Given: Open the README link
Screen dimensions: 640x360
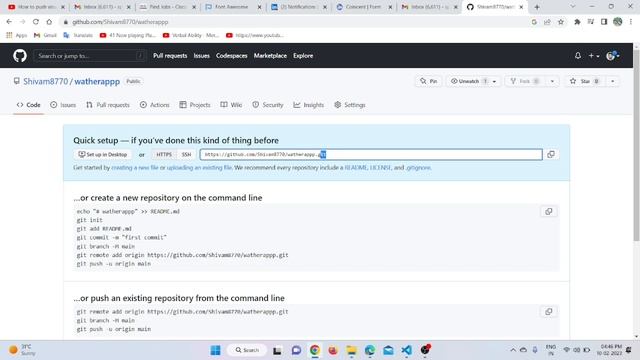Looking at the screenshot, I should pyautogui.click(x=356, y=168).
